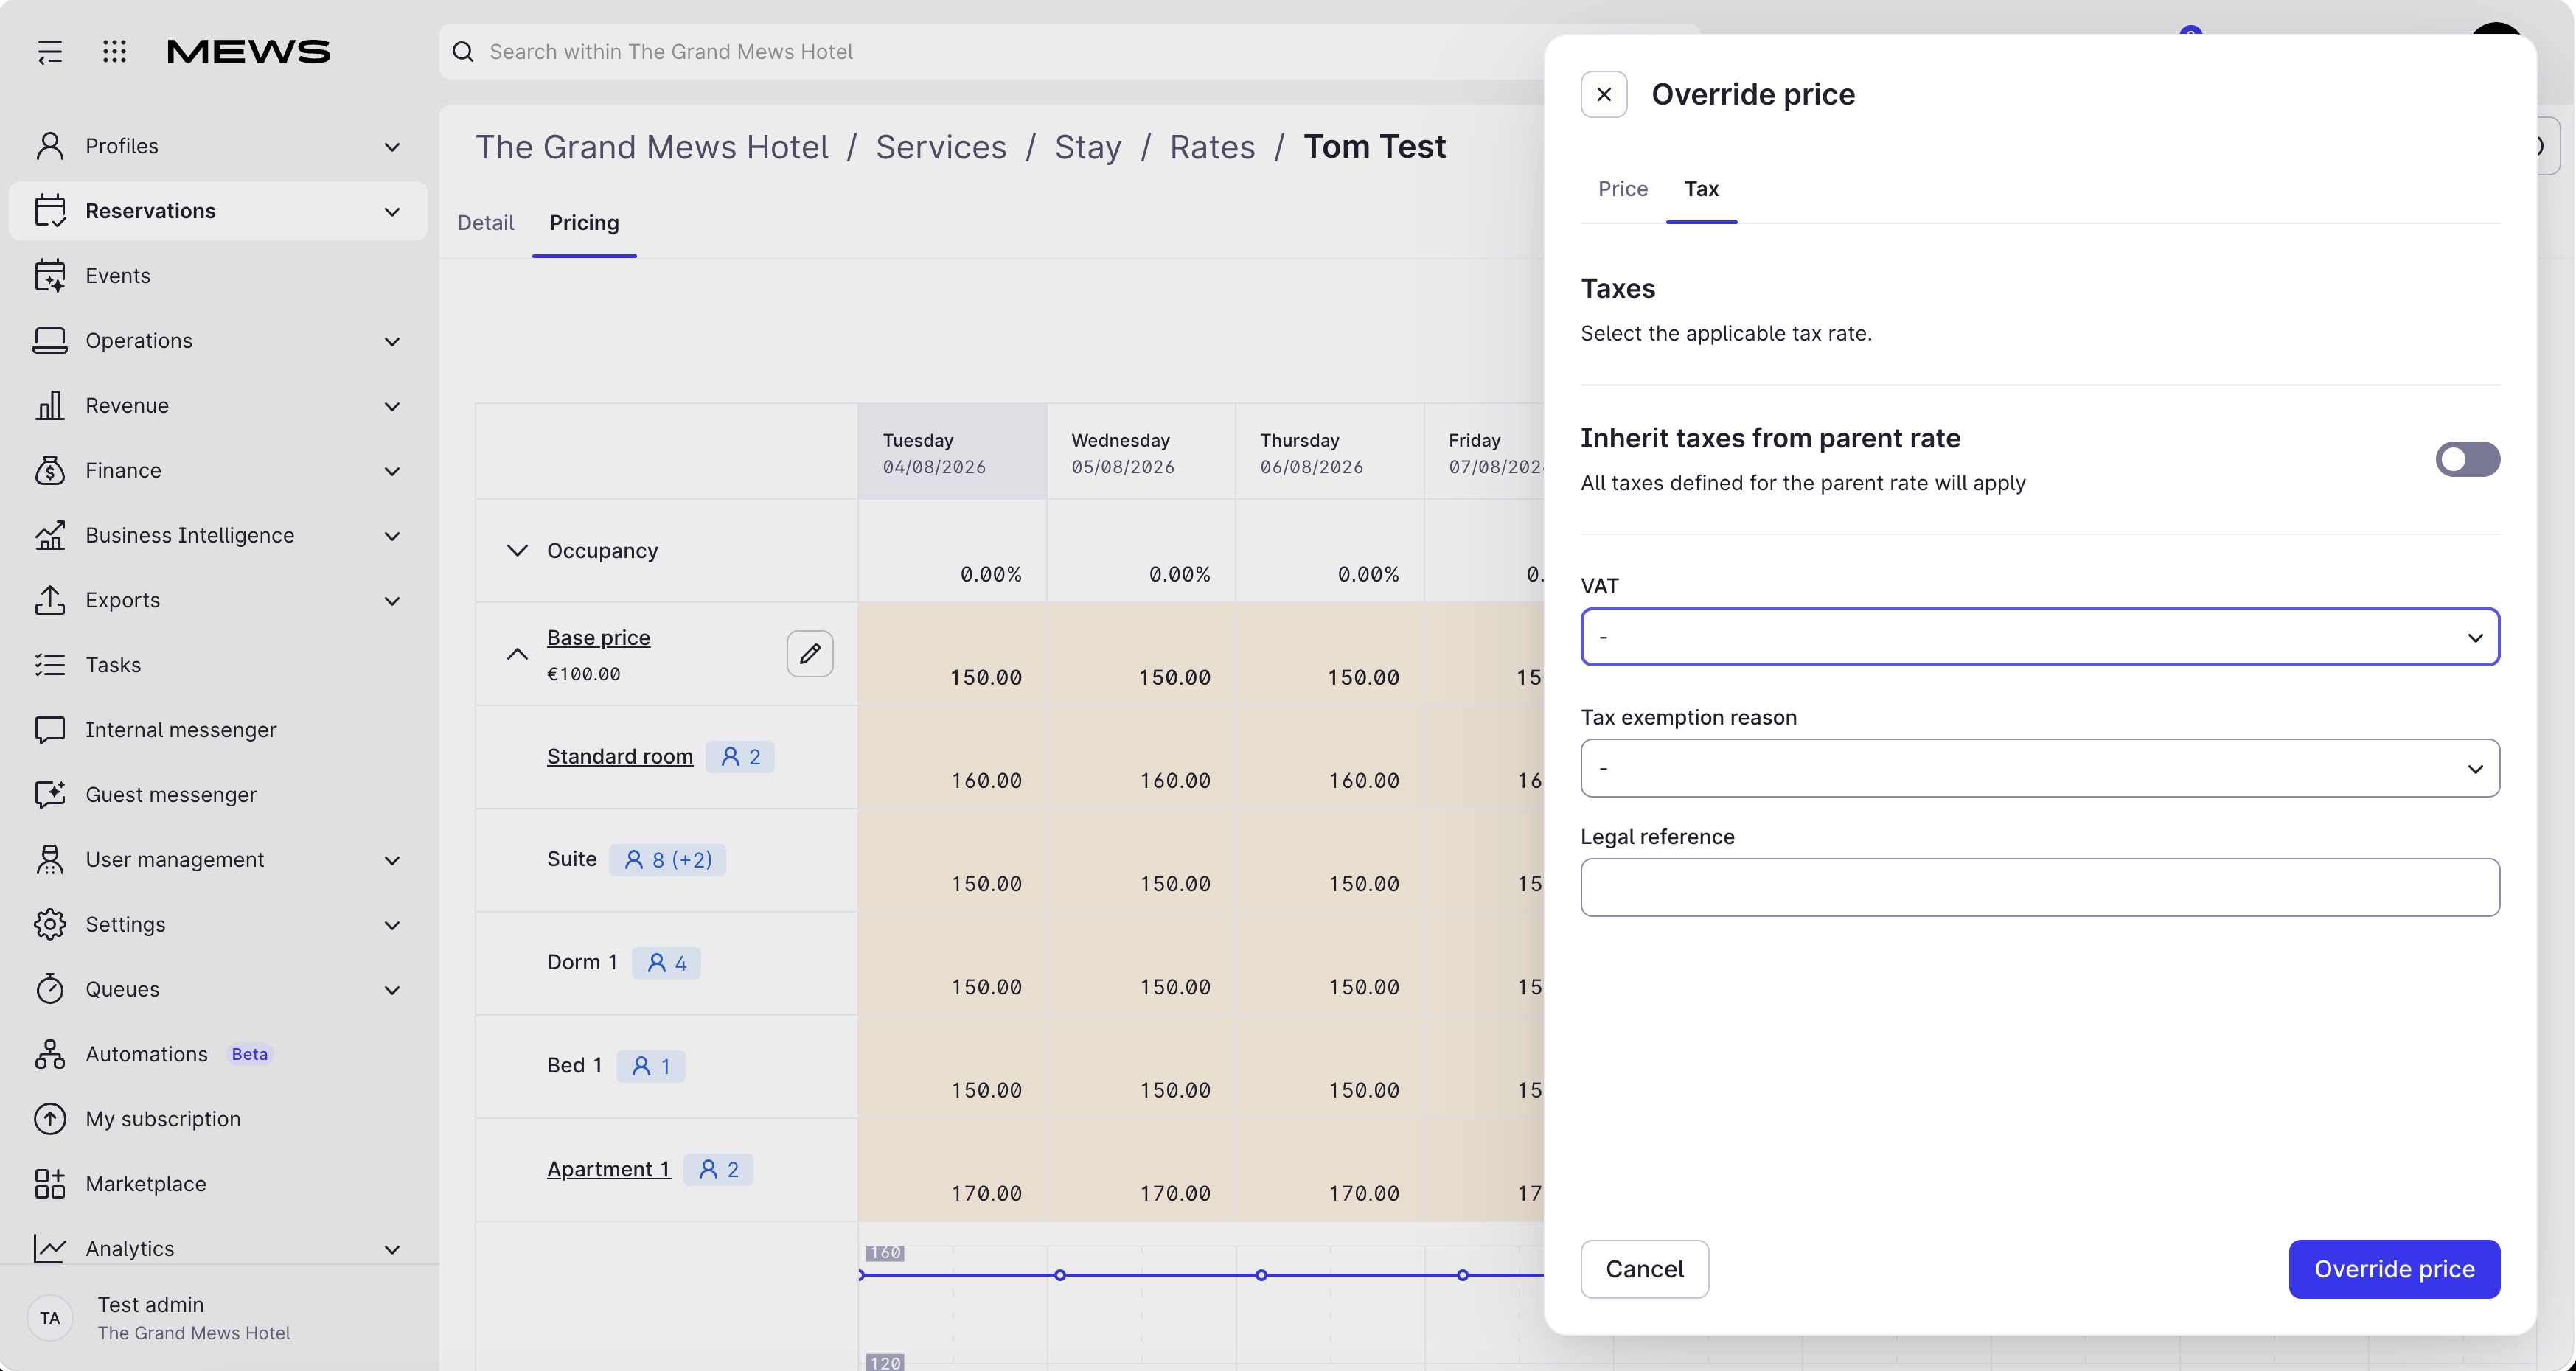Screen dimensions: 2576x1371
Task: Select the Pricing tab
Action: 584,223
